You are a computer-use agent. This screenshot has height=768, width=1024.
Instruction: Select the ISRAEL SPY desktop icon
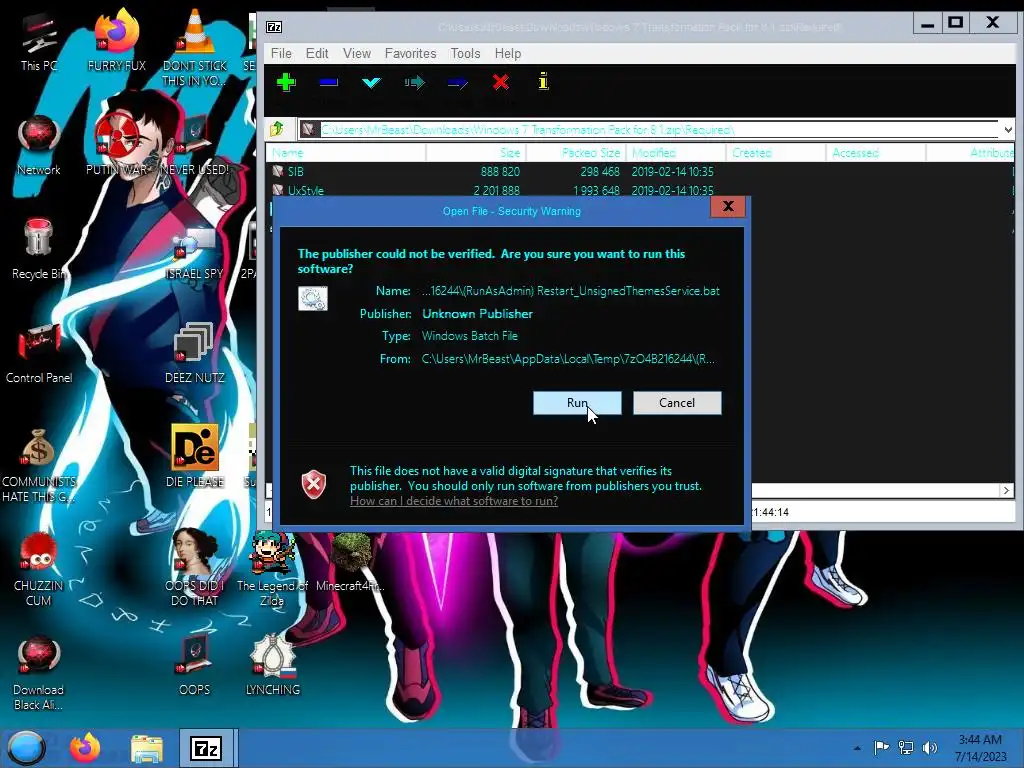point(195,255)
